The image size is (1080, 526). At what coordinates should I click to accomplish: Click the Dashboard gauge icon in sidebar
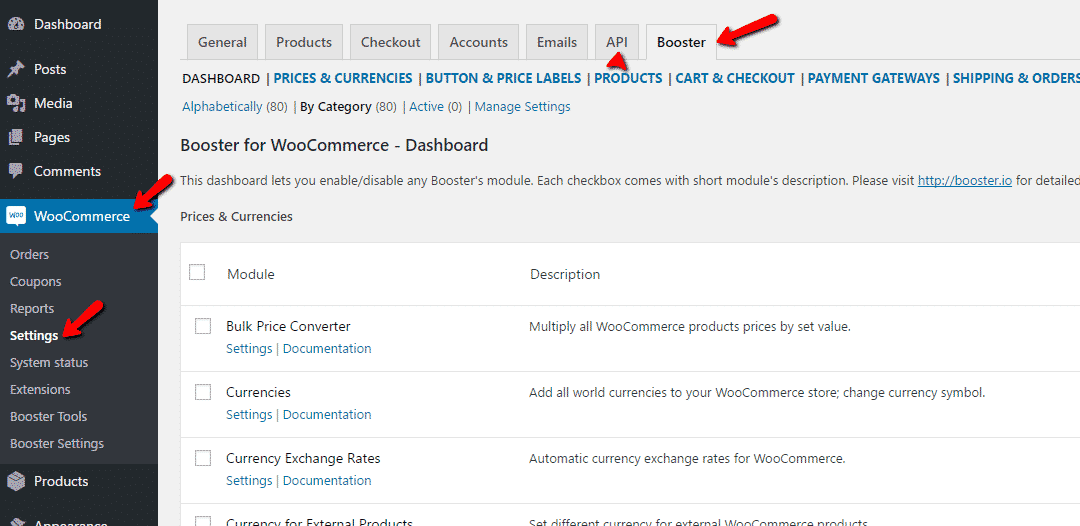tap(16, 24)
